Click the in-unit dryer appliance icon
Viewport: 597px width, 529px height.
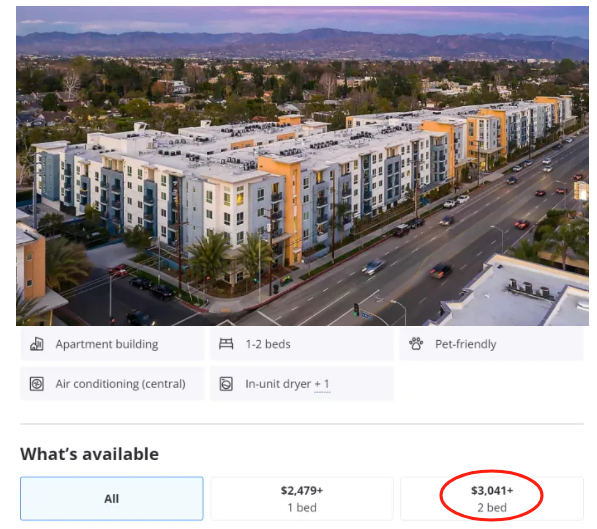point(226,384)
